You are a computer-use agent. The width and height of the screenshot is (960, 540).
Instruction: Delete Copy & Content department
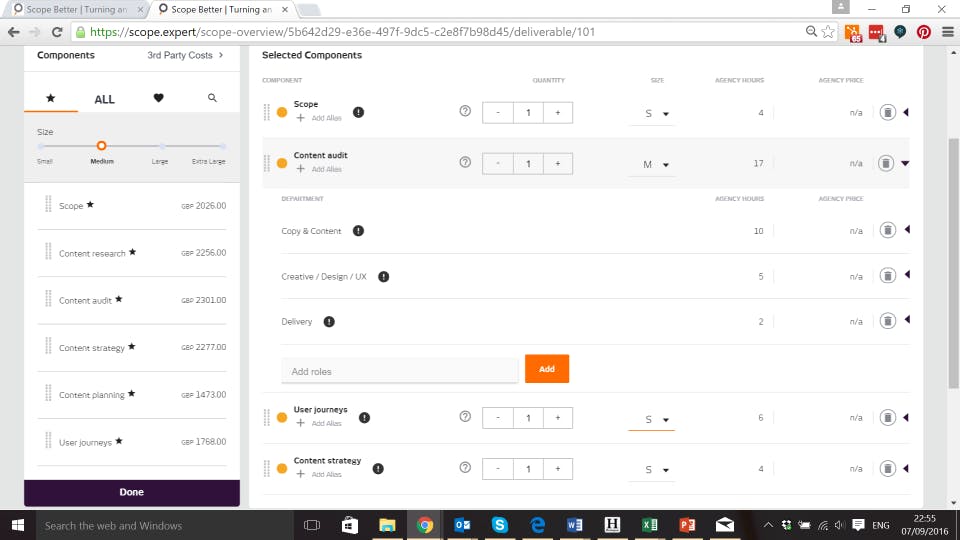point(887,230)
